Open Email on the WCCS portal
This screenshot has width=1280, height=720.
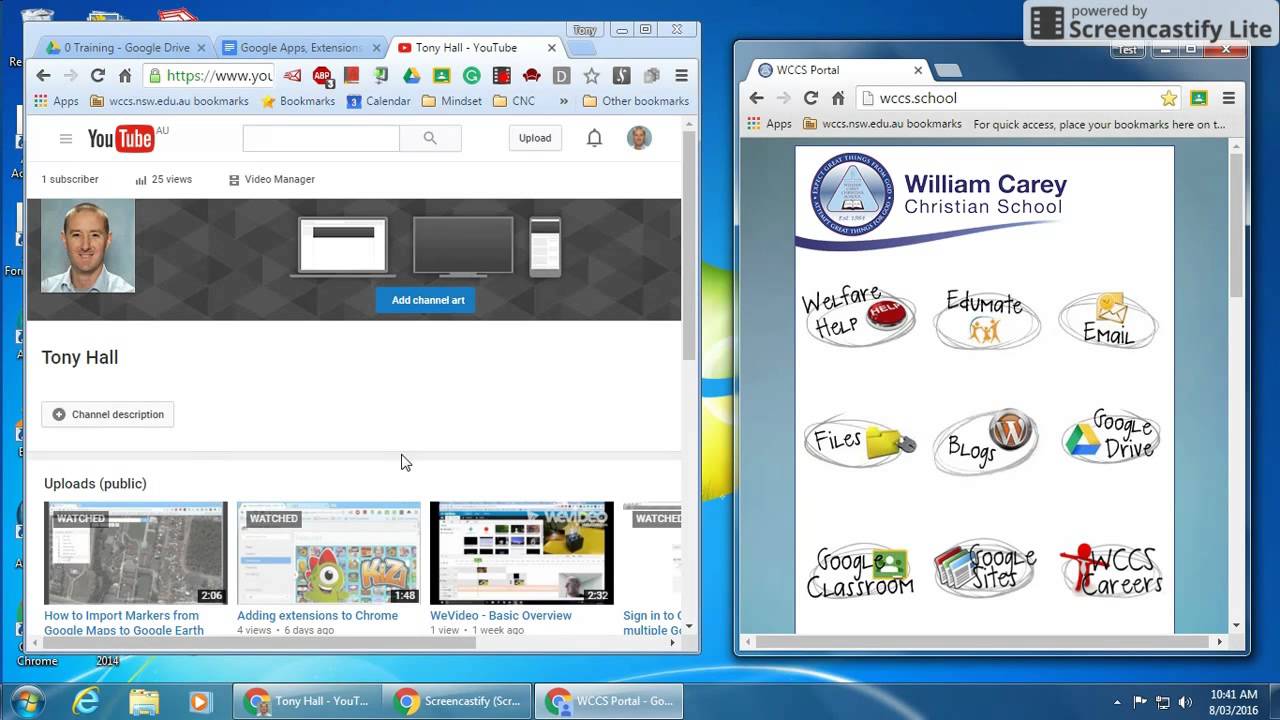coord(1108,320)
